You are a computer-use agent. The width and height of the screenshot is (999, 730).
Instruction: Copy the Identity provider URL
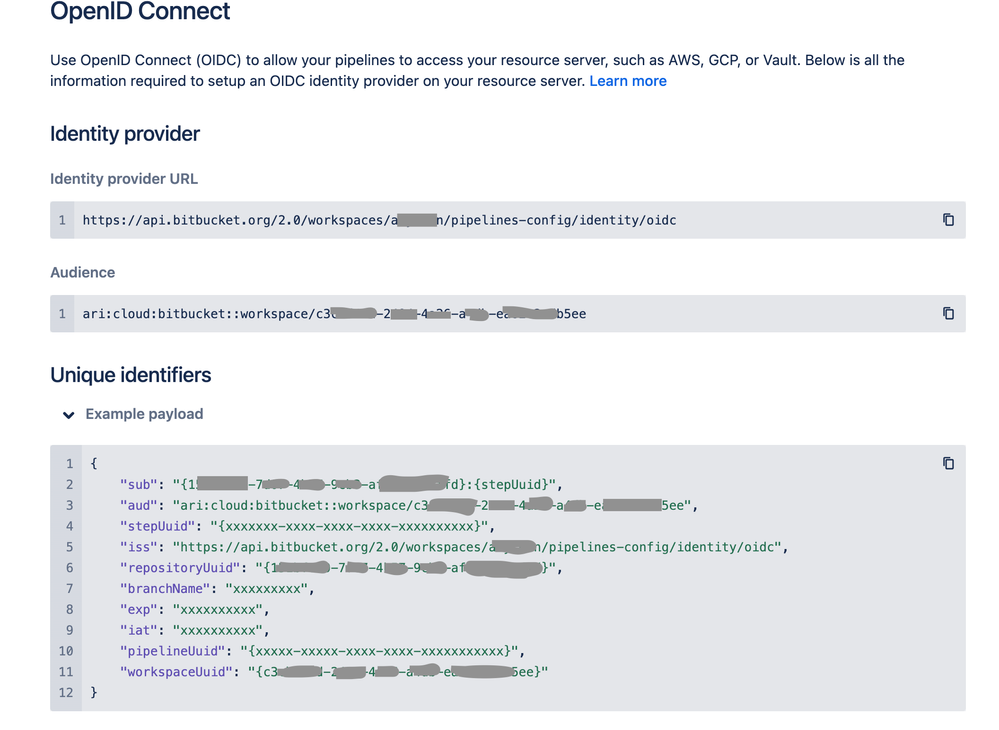click(948, 220)
